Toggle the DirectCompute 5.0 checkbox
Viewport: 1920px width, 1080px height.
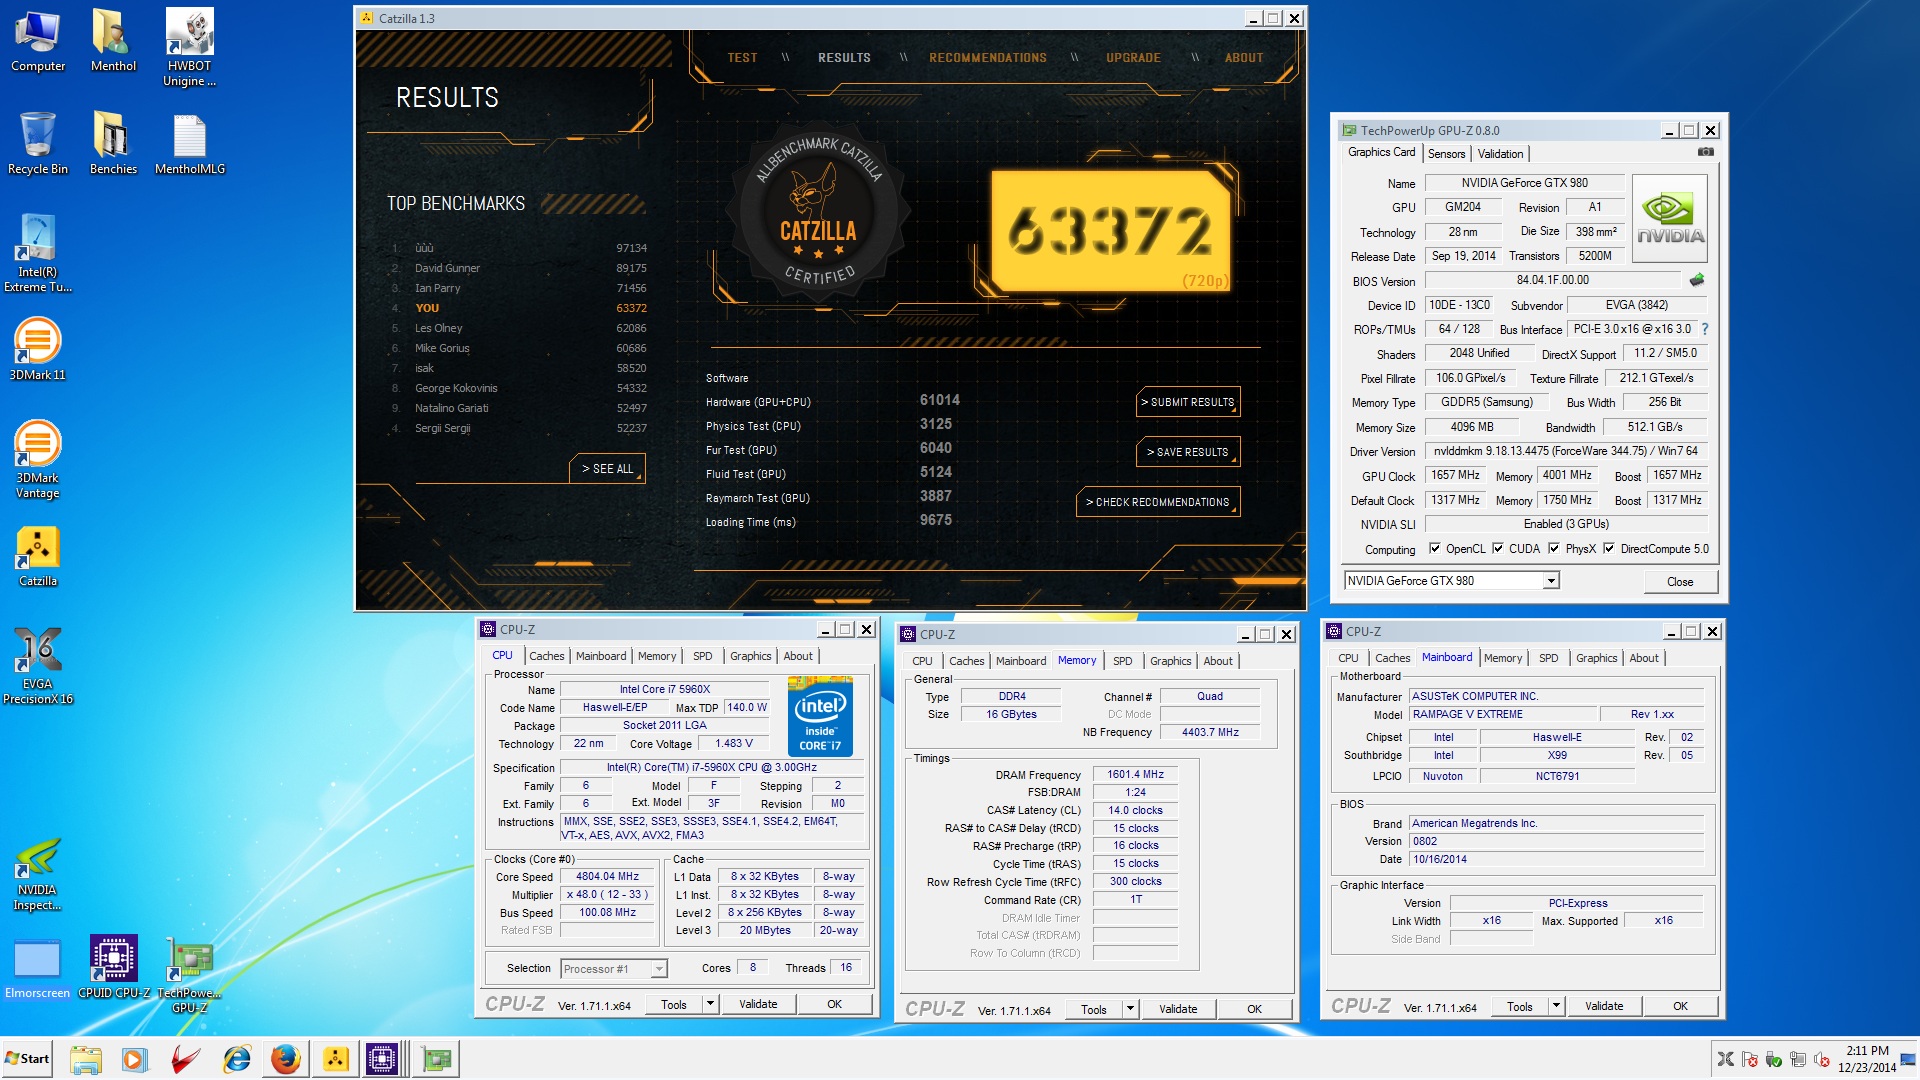click(x=1609, y=548)
